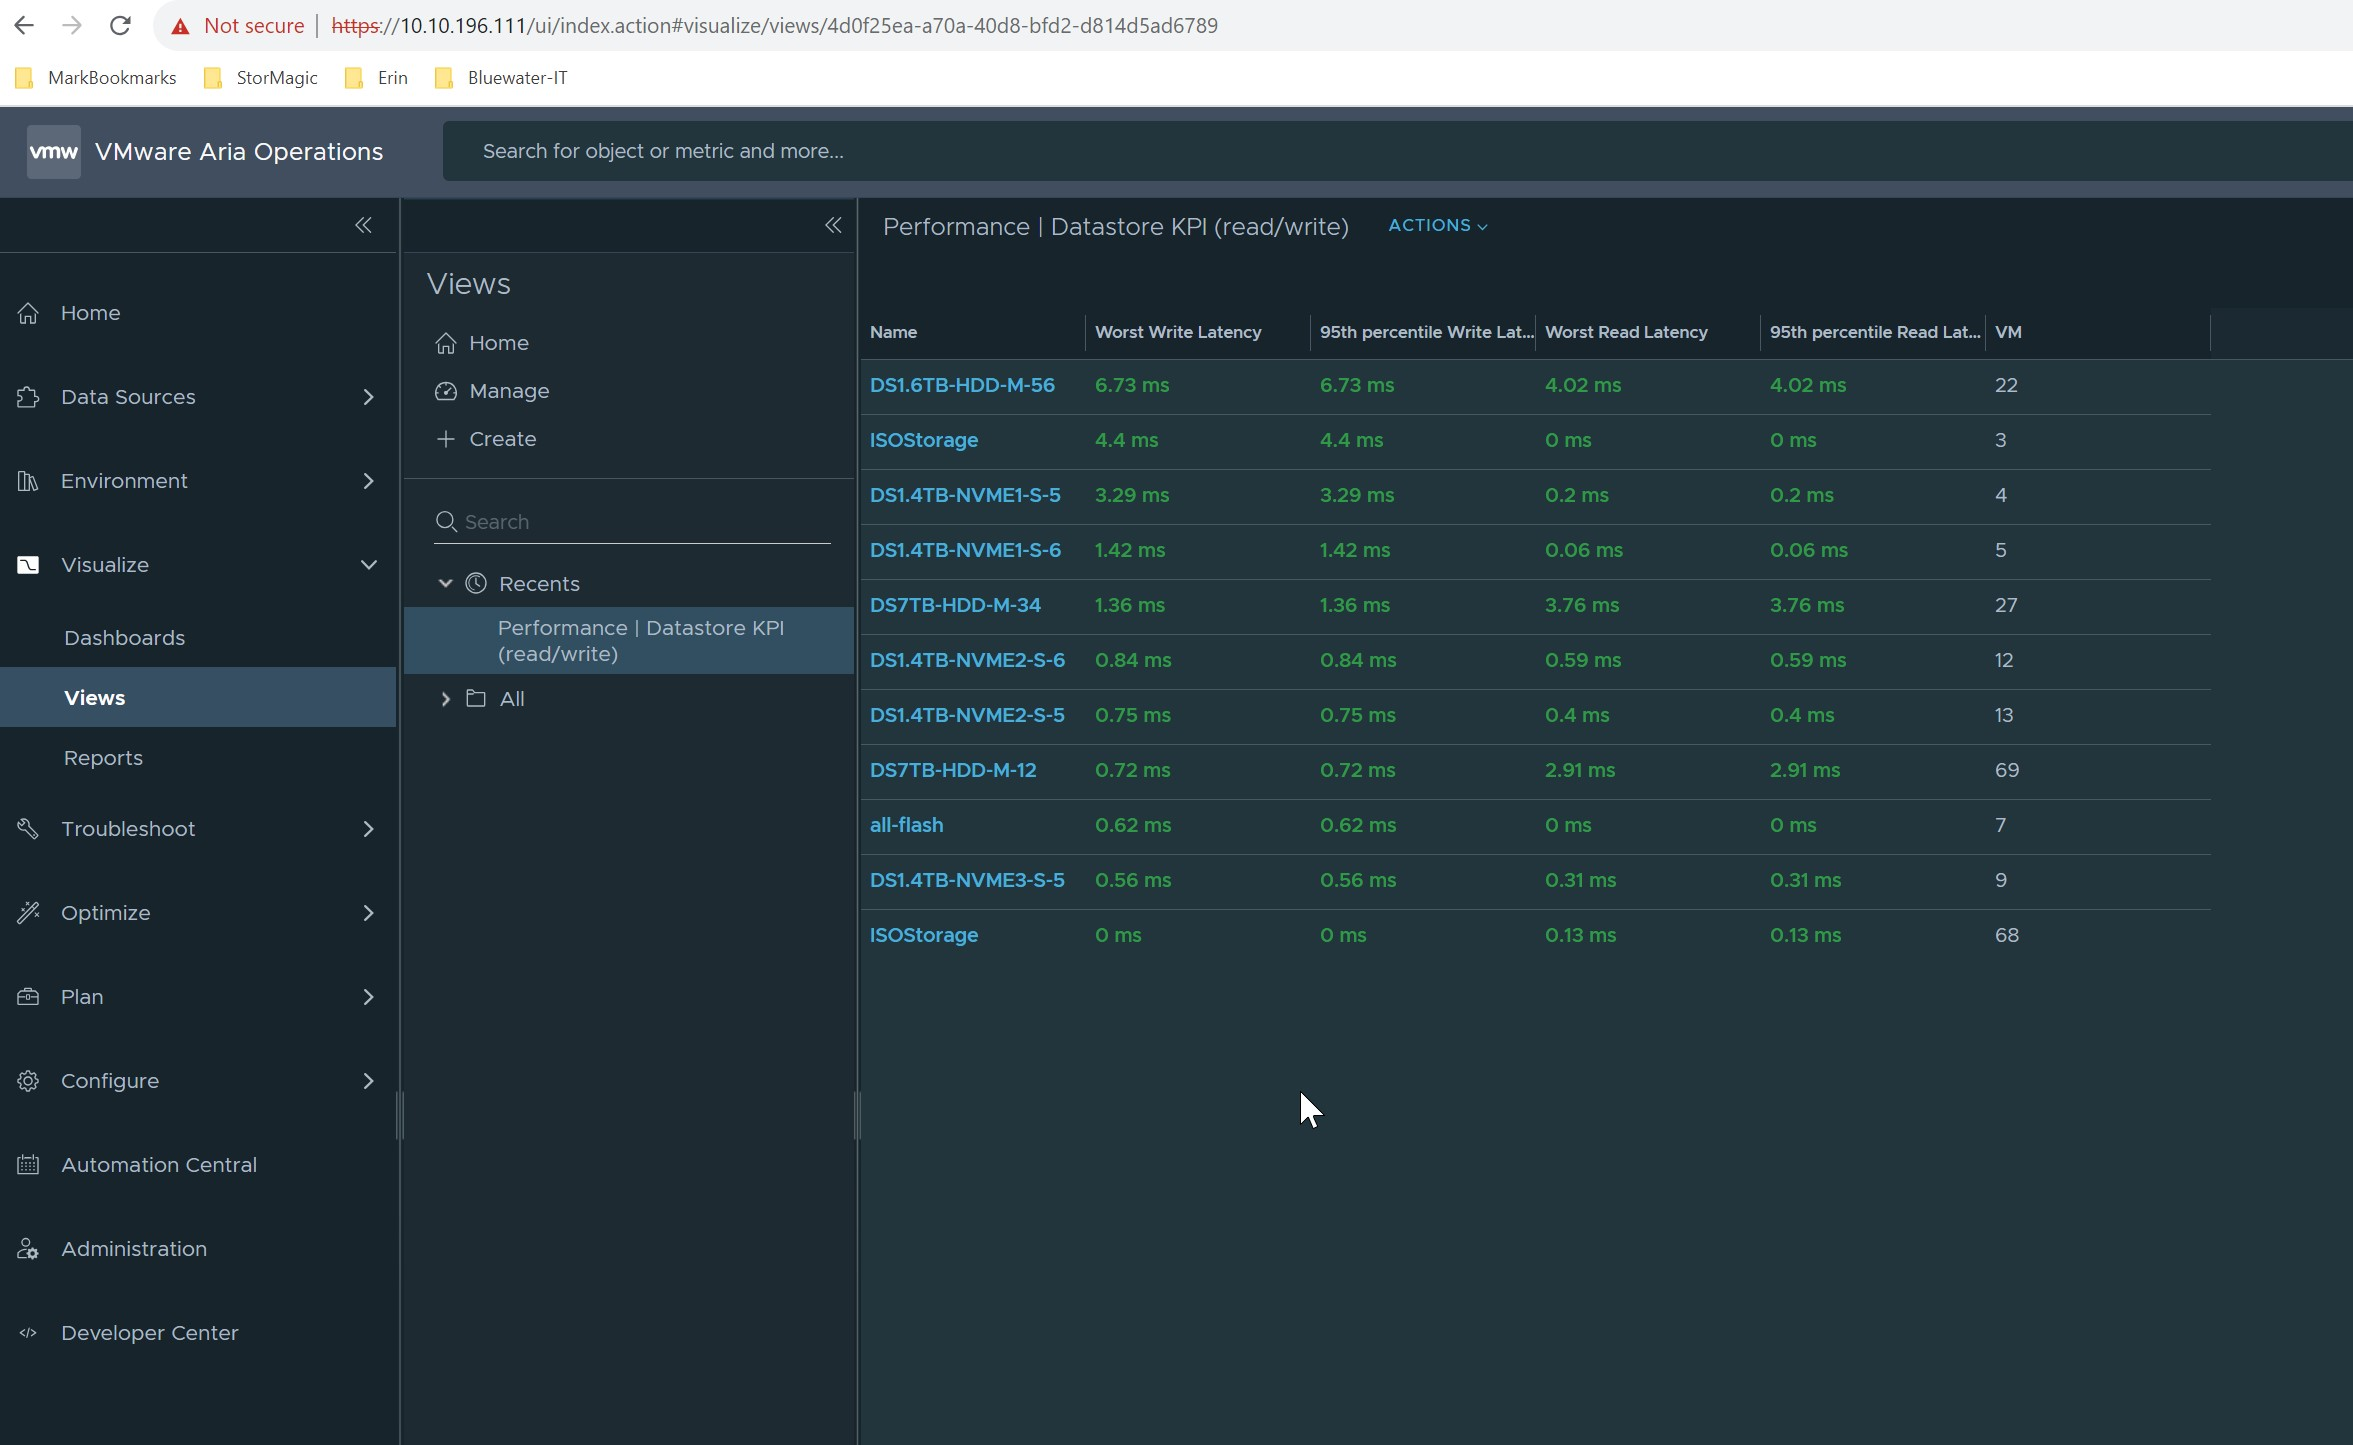Open the Bluewater-IT bookmark folder
Image resolution: width=2353 pixels, height=1445 pixels.
tap(502, 78)
